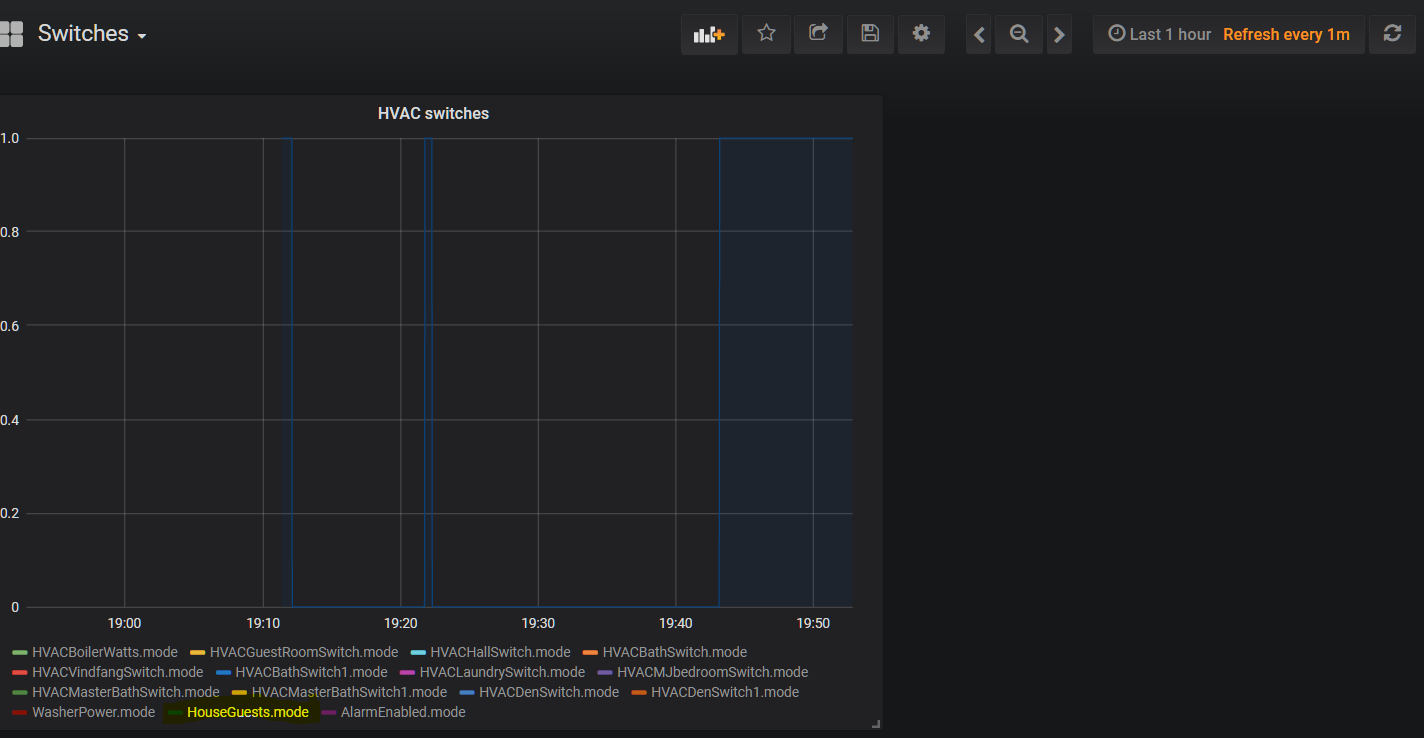Viewport: 1424px width, 738px height.
Task: Open the Share dashboard icon
Action: point(818,34)
